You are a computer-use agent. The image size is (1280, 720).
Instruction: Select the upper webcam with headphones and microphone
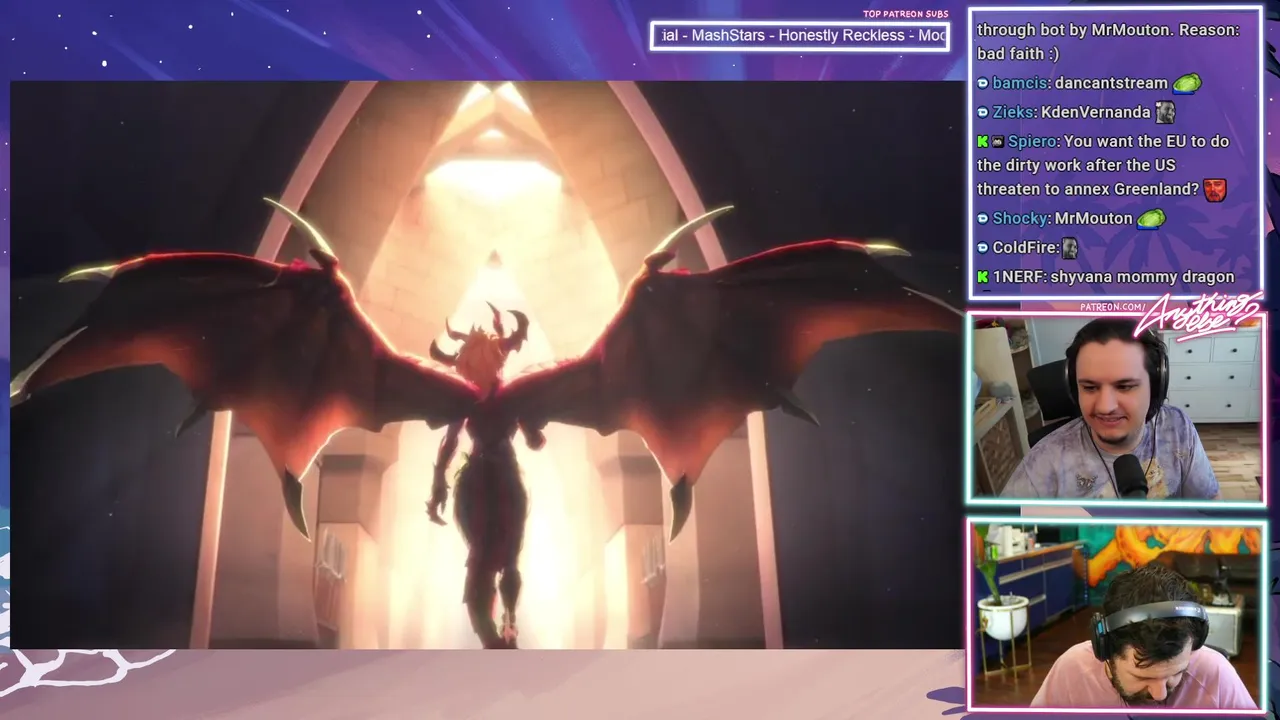(x=1116, y=409)
